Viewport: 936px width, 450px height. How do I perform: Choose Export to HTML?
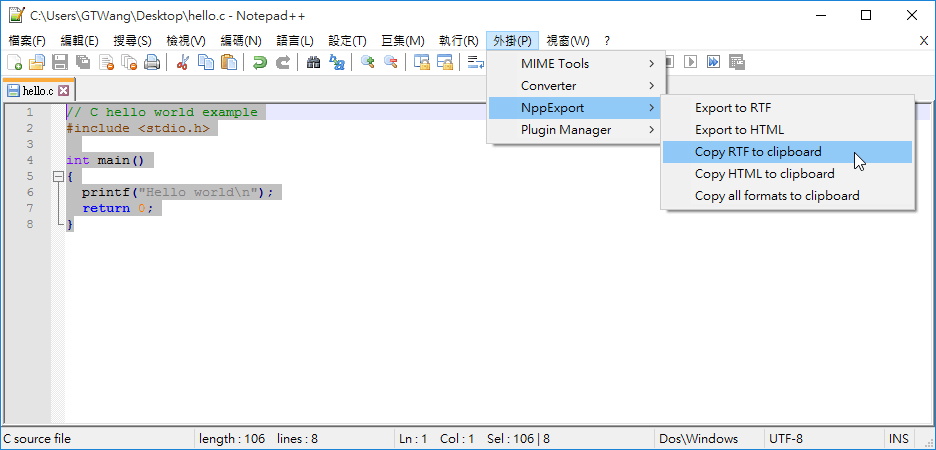(x=787, y=130)
